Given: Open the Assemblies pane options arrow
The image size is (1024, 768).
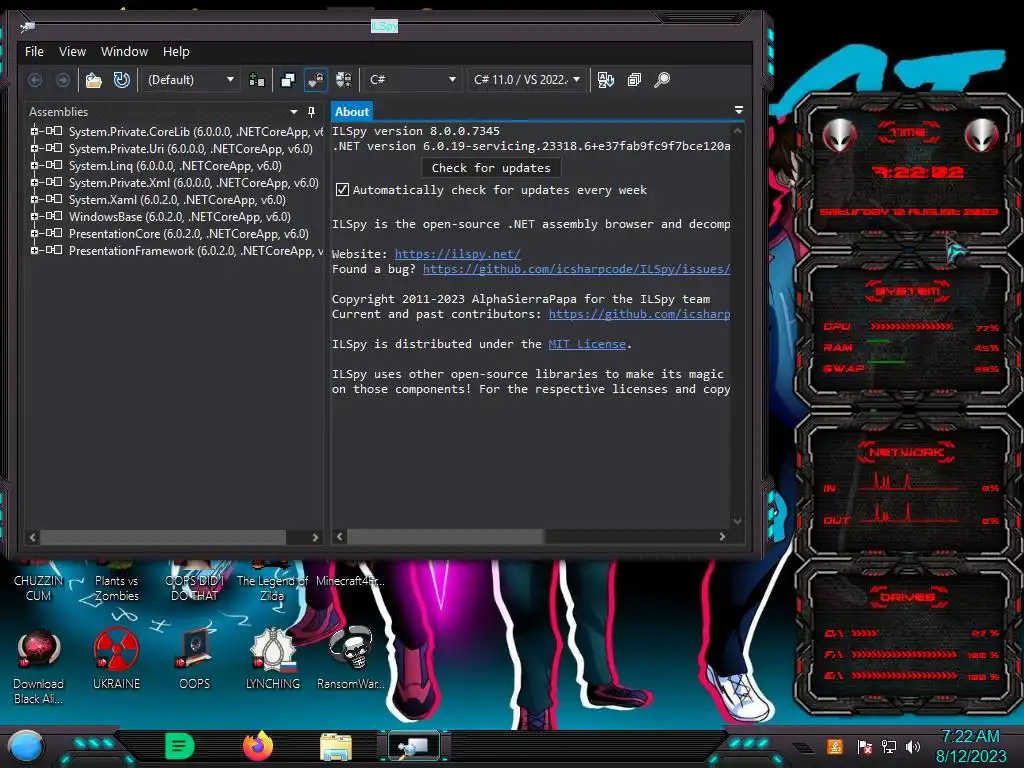Looking at the screenshot, I should (x=294, y=112).
